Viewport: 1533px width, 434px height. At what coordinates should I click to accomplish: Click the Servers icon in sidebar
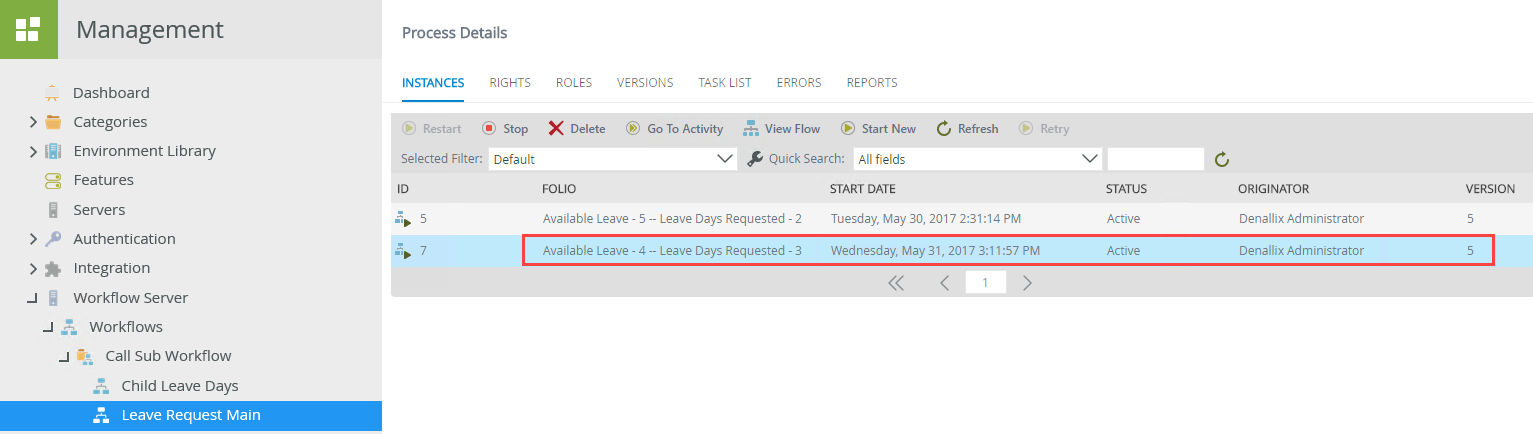tap(53, 210)
